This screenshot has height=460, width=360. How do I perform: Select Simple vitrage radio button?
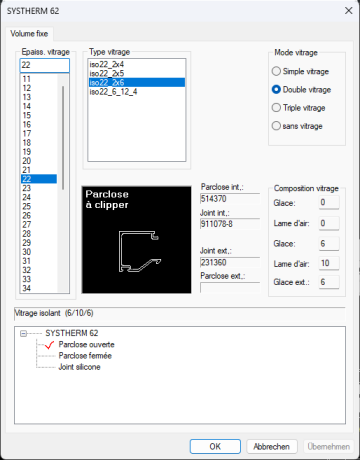click(300, 71)
